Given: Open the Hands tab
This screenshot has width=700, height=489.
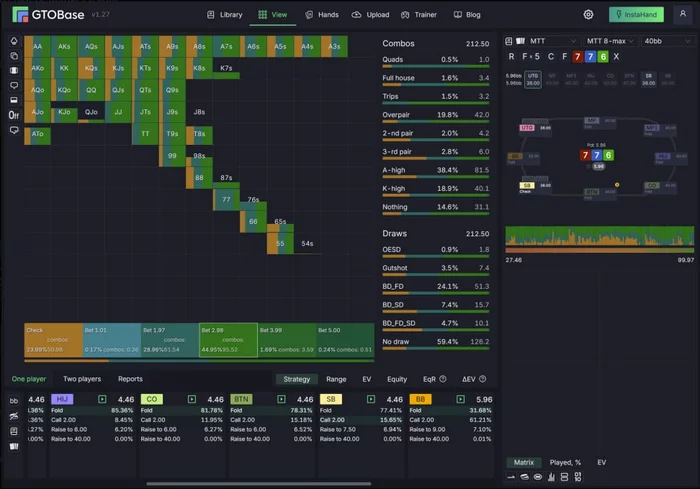Looking at the screenshot, I should [322, 15].
